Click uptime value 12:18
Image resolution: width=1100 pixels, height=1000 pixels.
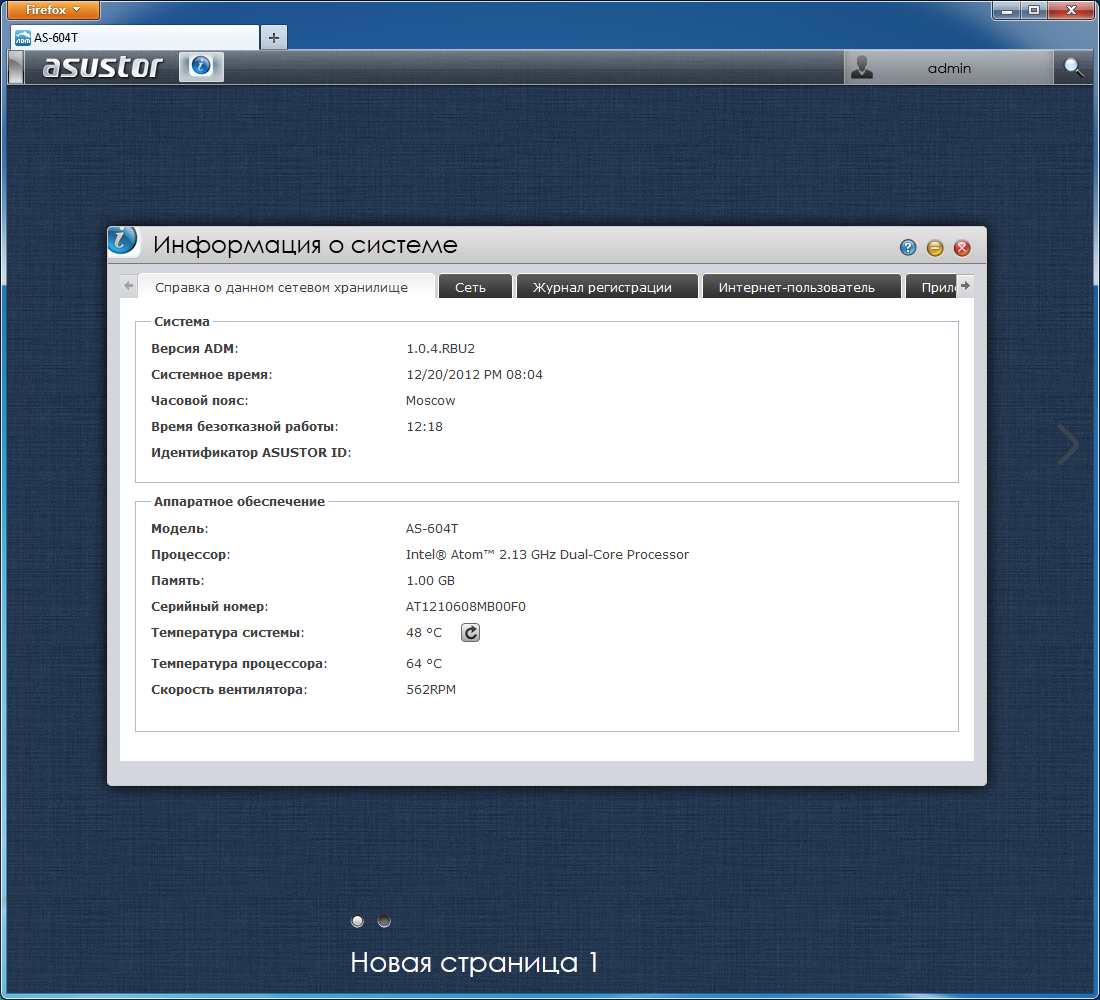click(424, 426)
